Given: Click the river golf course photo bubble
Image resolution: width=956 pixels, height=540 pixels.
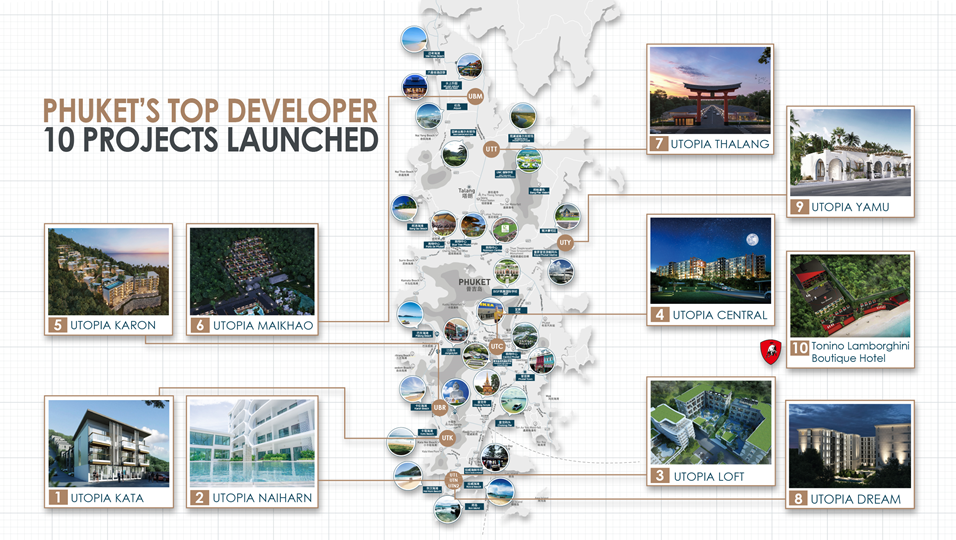Looking at the screenshot, I should (x=523, y=116).
